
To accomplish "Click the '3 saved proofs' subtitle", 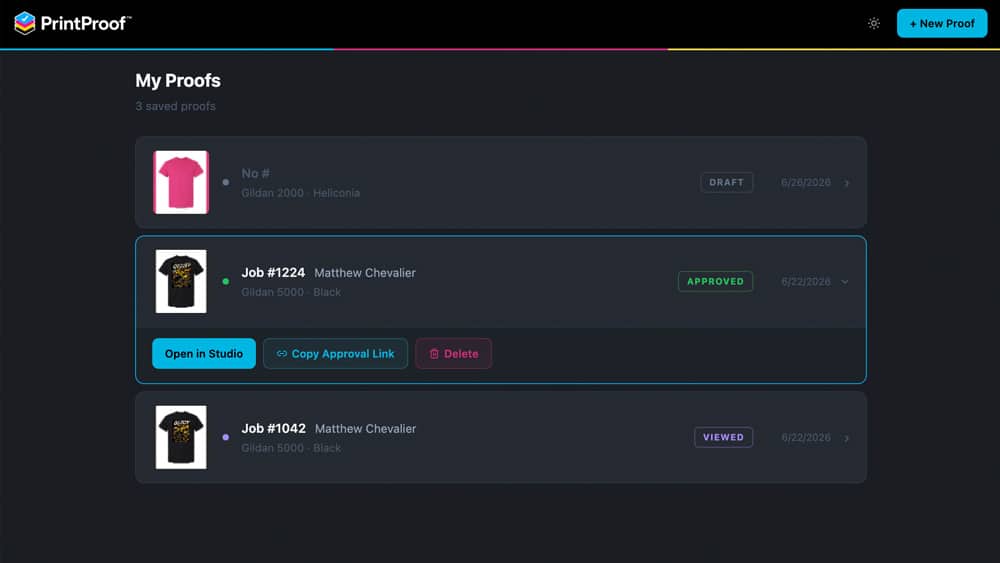I will (x=175, y=106).
